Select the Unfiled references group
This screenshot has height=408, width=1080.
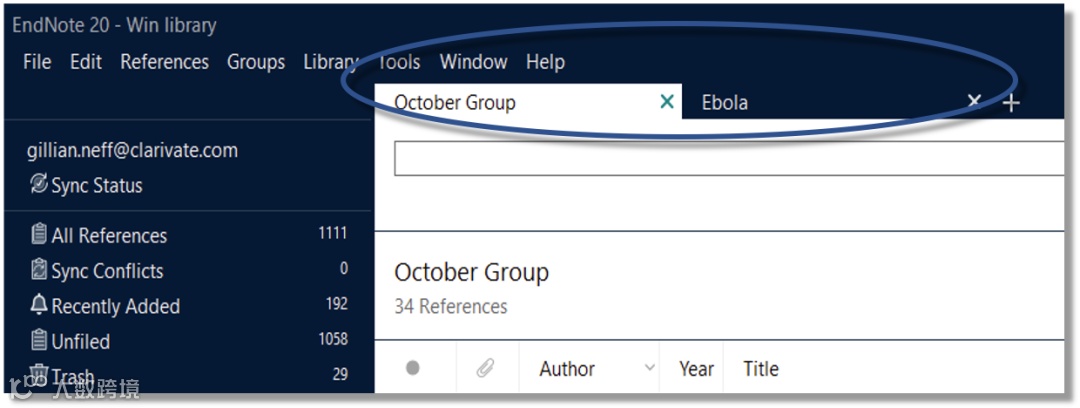click(x=80, y=341)
